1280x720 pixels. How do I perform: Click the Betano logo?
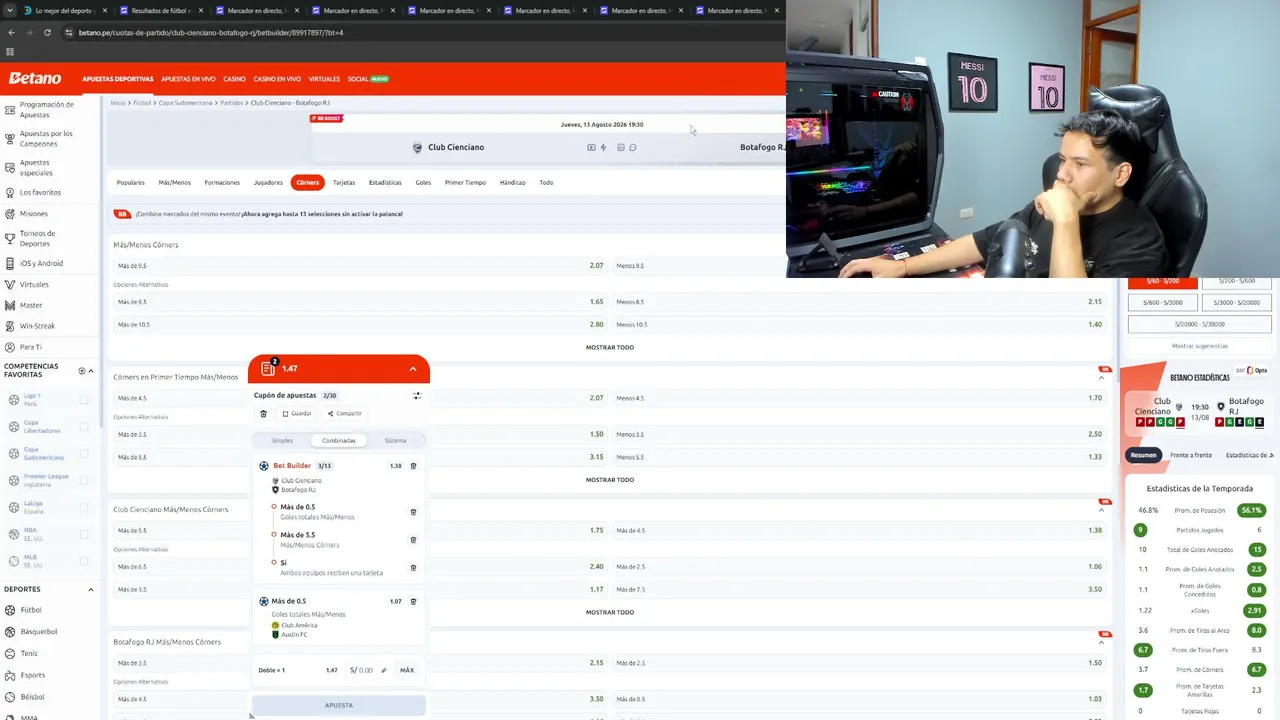point(35,78)
